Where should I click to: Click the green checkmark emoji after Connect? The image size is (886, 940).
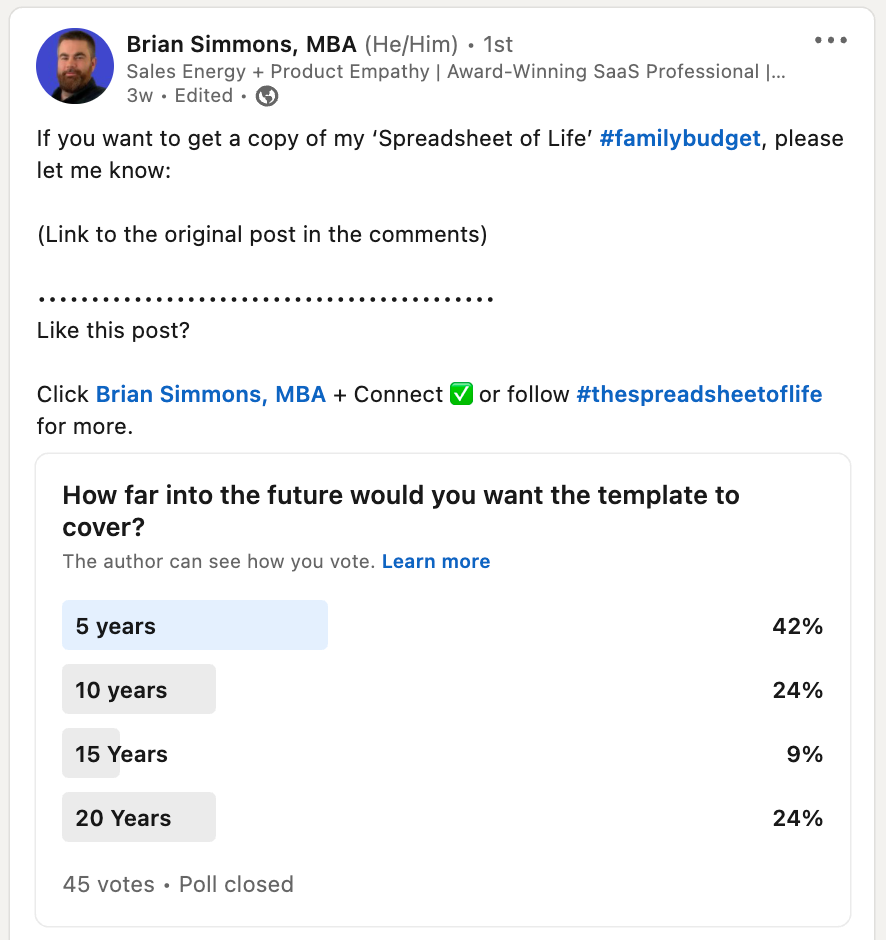click(x=461, y=394)
